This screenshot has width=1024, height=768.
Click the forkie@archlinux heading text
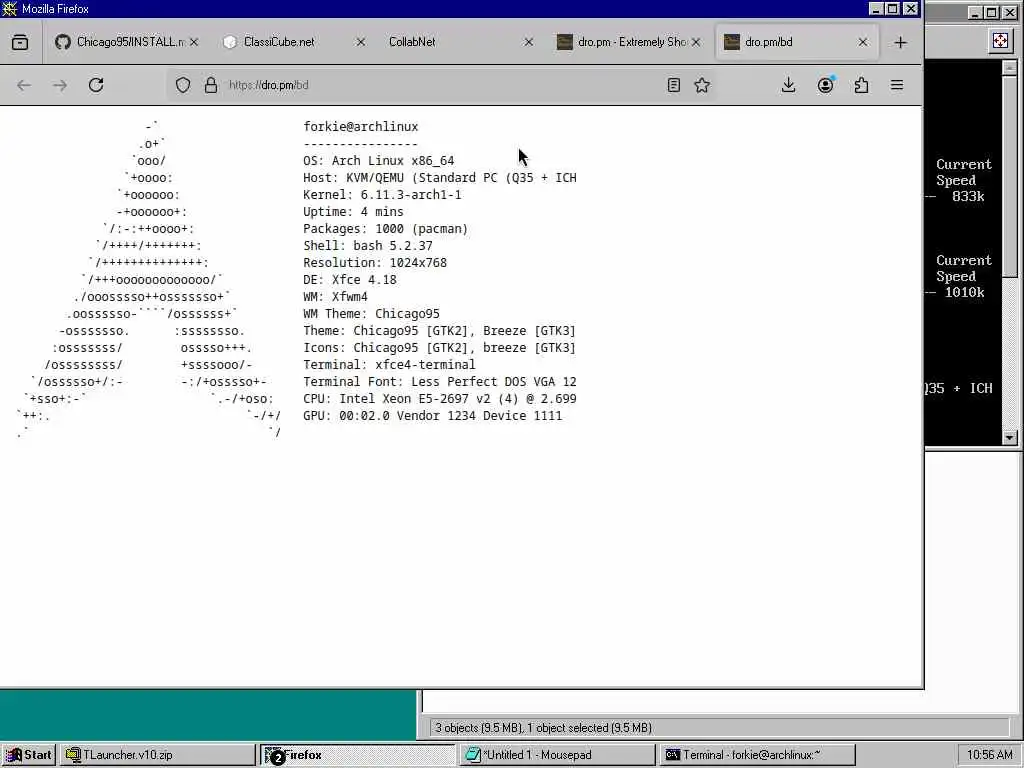click(x=360, y=127)
